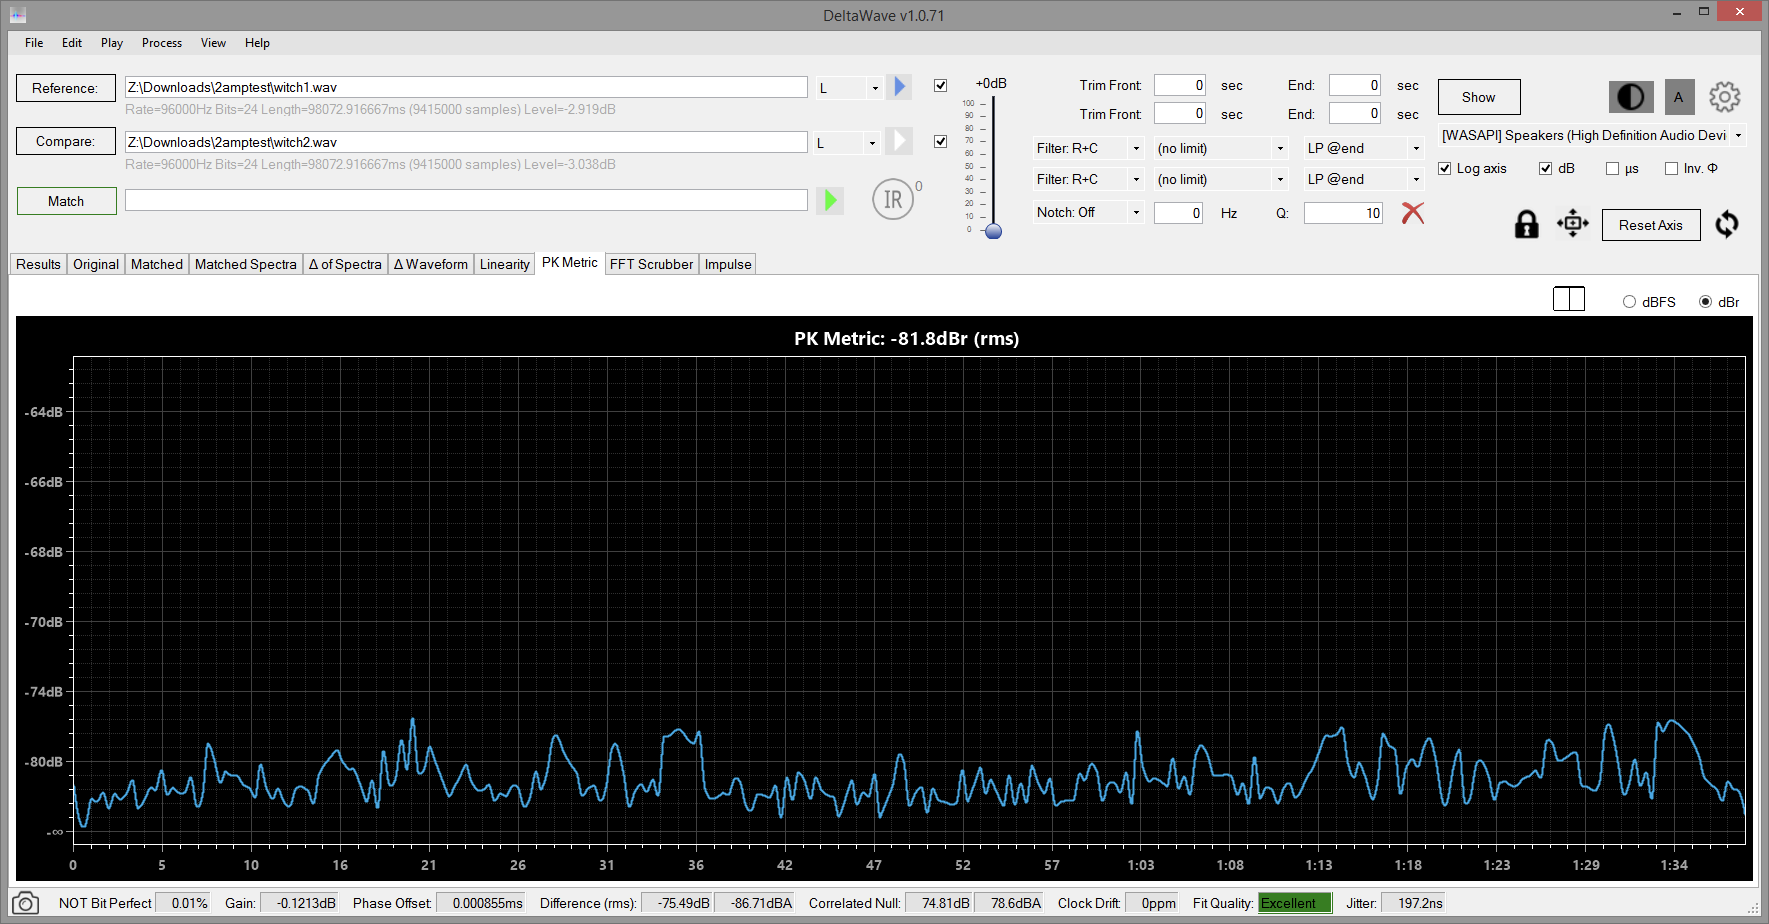Click the Compare End seconds field
Image resolution: width=1769 pixels, height=924 pixels.
(1355, 114)
